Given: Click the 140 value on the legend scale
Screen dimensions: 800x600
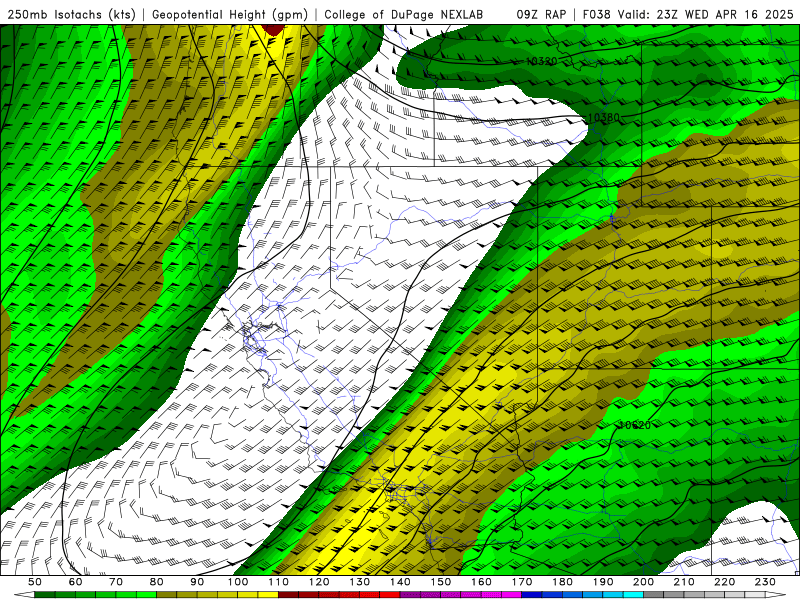Looking at the screenshot, I should point(400,582).
